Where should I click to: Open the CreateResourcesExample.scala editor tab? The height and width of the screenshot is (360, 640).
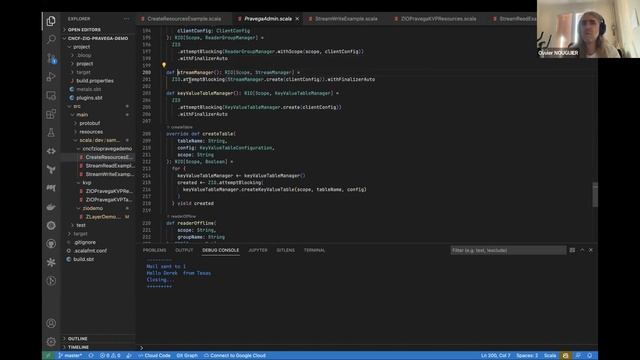pos(184,19)
